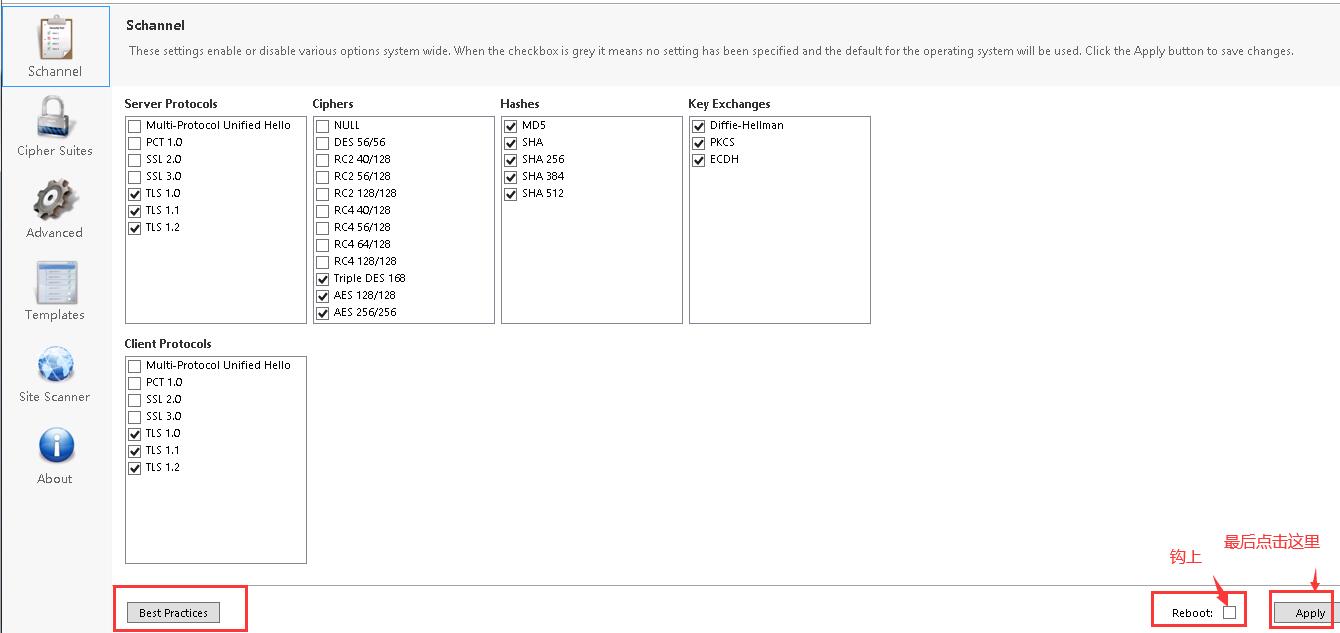This screenshot has height=633, width=1340.
Task: Enable the RC2 40/128 cipher
Action: click(322, 160)
